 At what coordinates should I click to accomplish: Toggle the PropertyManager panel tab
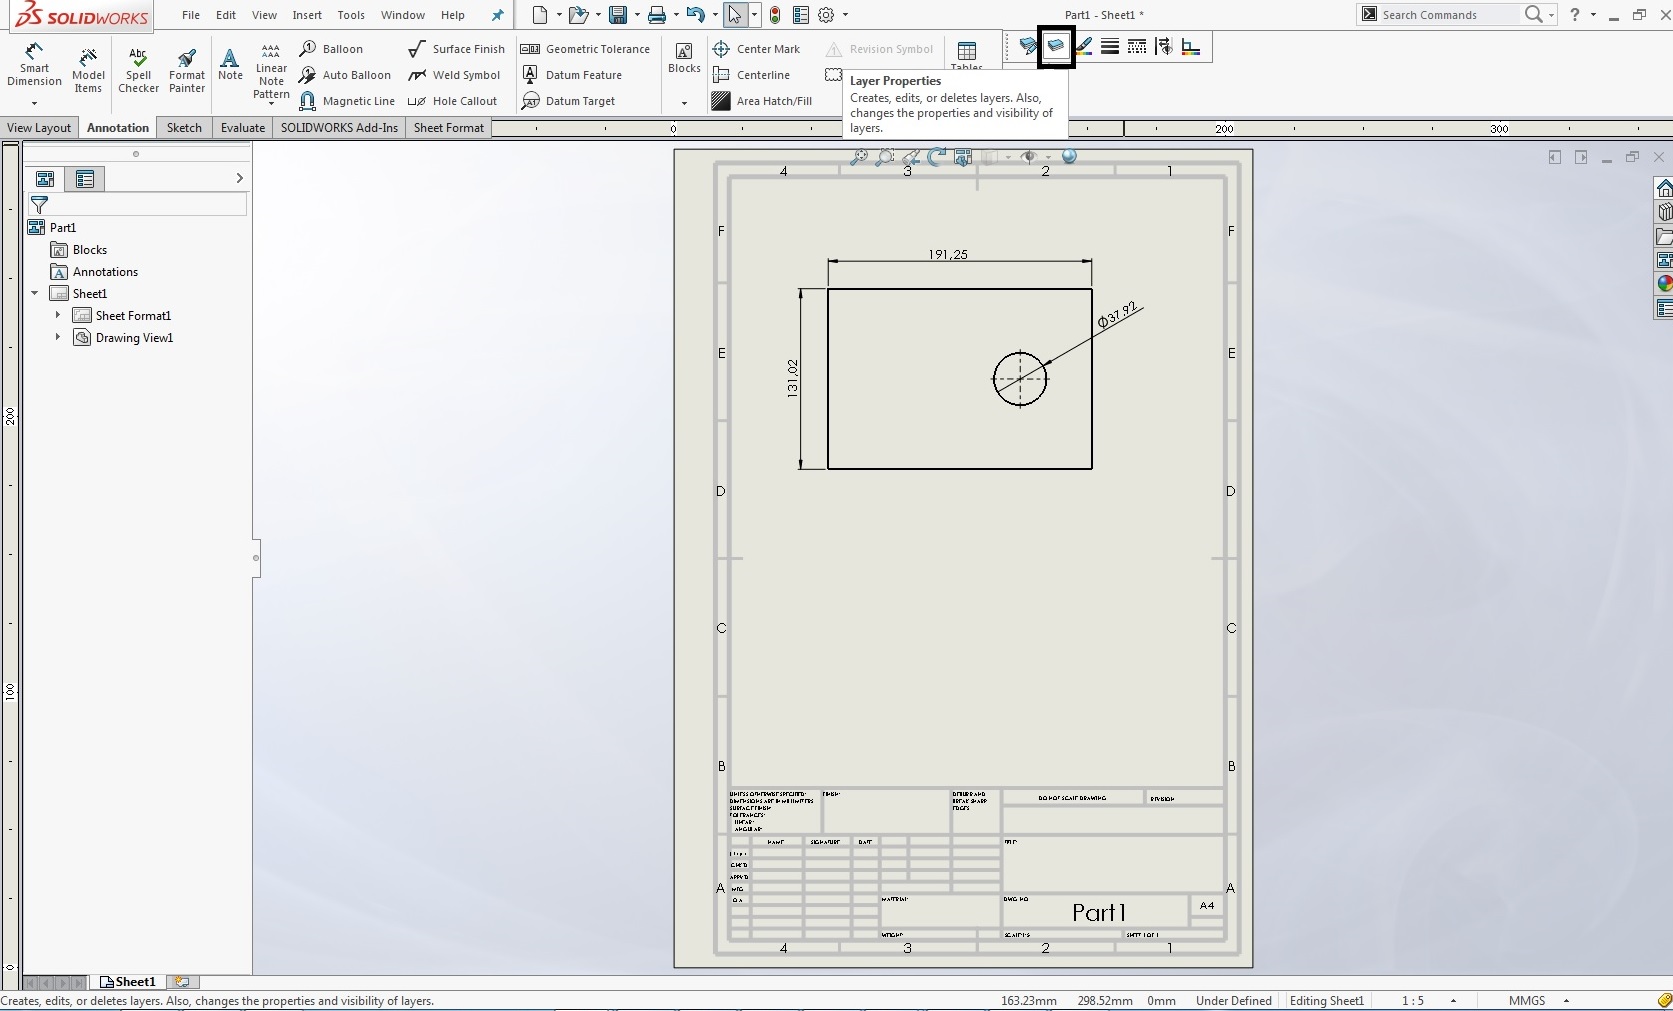click(x=85, y=179)
